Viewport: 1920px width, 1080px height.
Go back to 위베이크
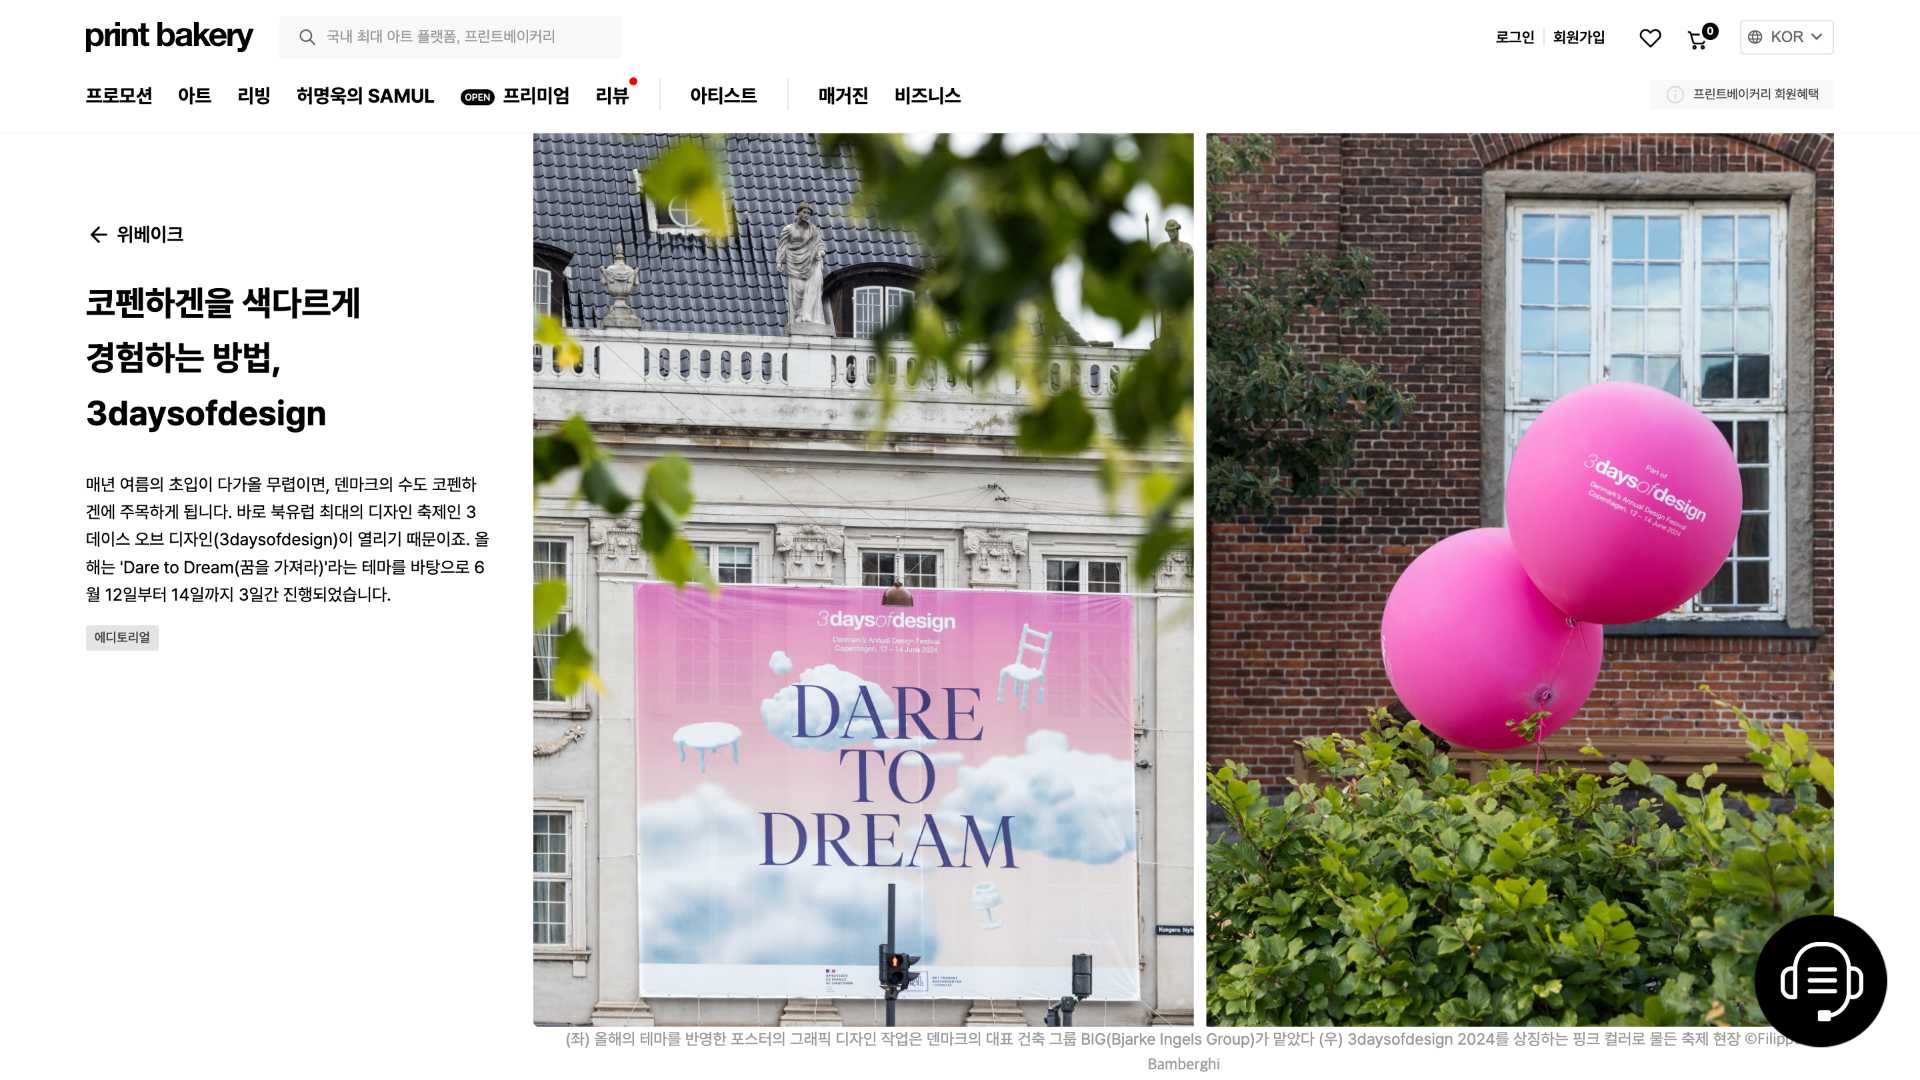(x=136, y=234)
